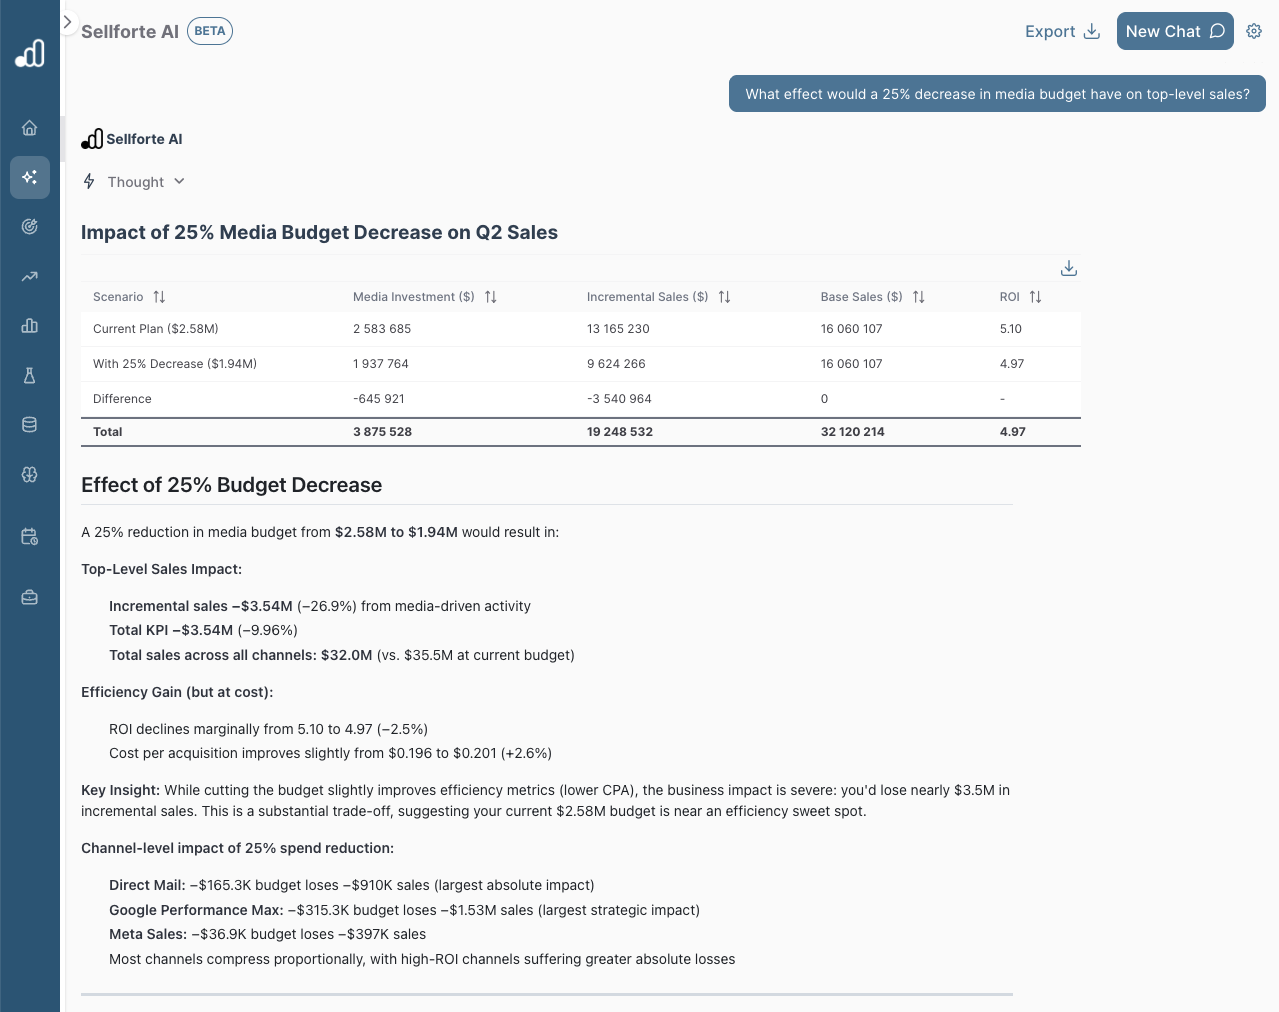Open the brain icon in sidebar
1279x1012 pixels.
30,475
